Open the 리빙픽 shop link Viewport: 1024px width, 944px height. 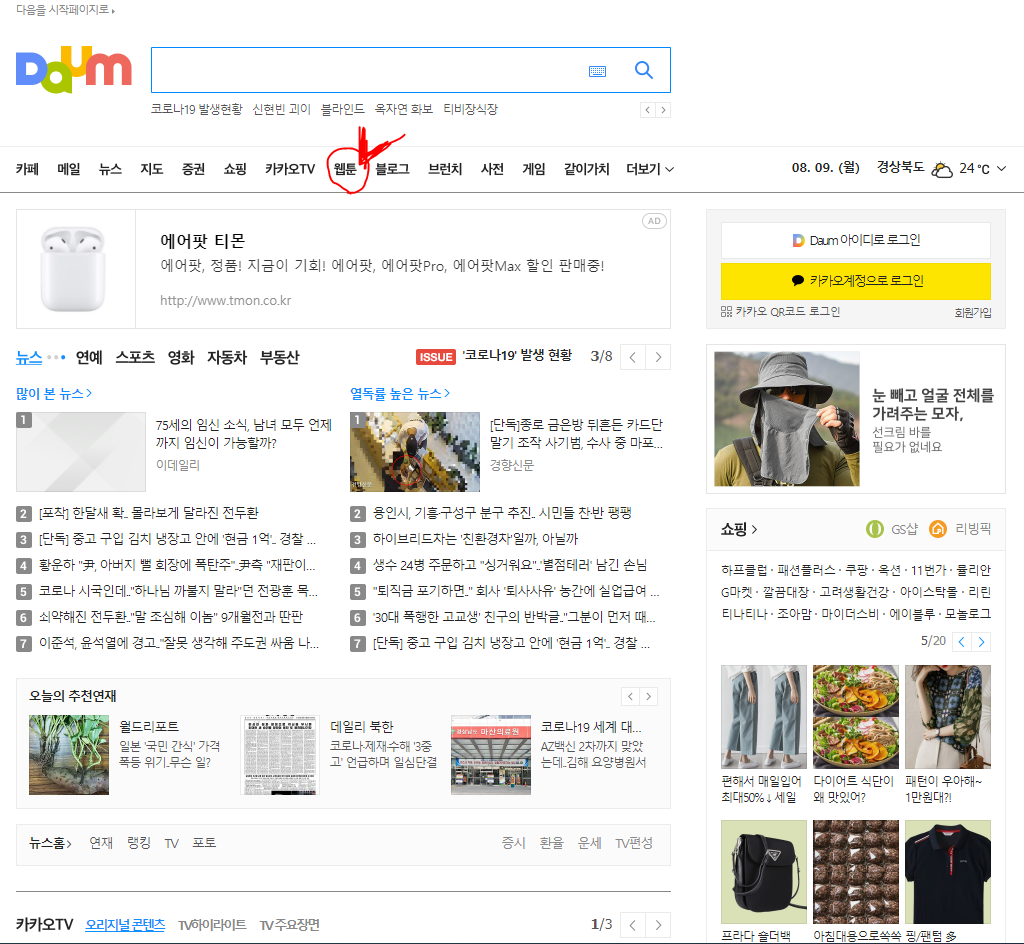(960, 529)
